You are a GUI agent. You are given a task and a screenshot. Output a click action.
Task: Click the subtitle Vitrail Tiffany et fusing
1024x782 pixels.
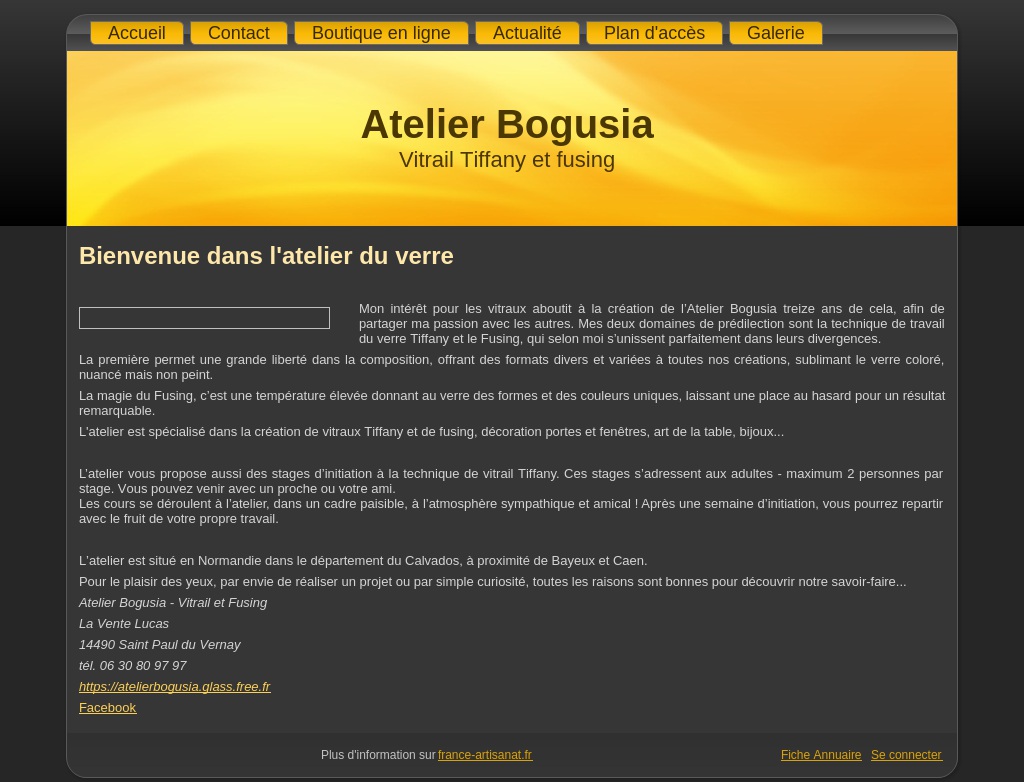point(507,159)
